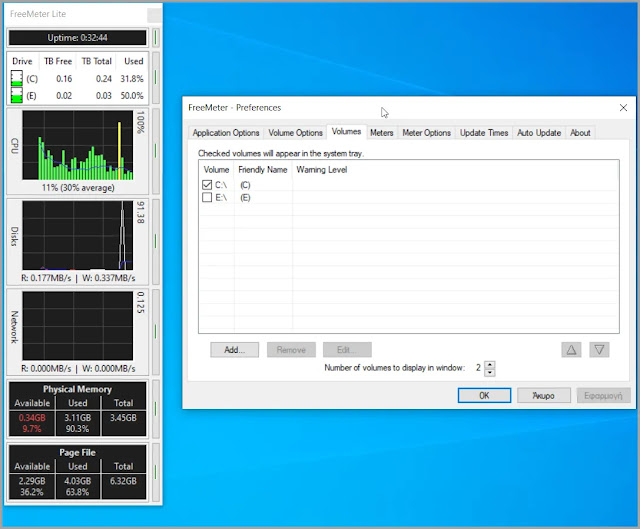Click the 50.0% used value for drive E

[131, 96]
